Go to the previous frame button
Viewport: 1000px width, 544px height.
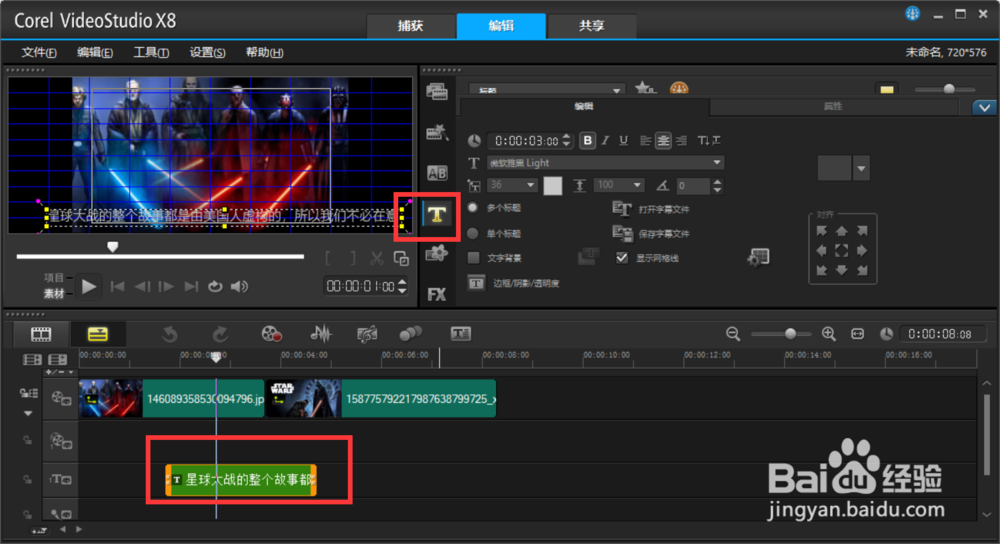[142, 286]
